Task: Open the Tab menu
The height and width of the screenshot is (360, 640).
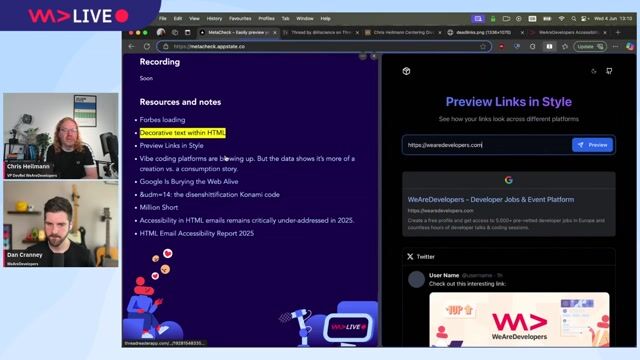Action: (285, 19)
